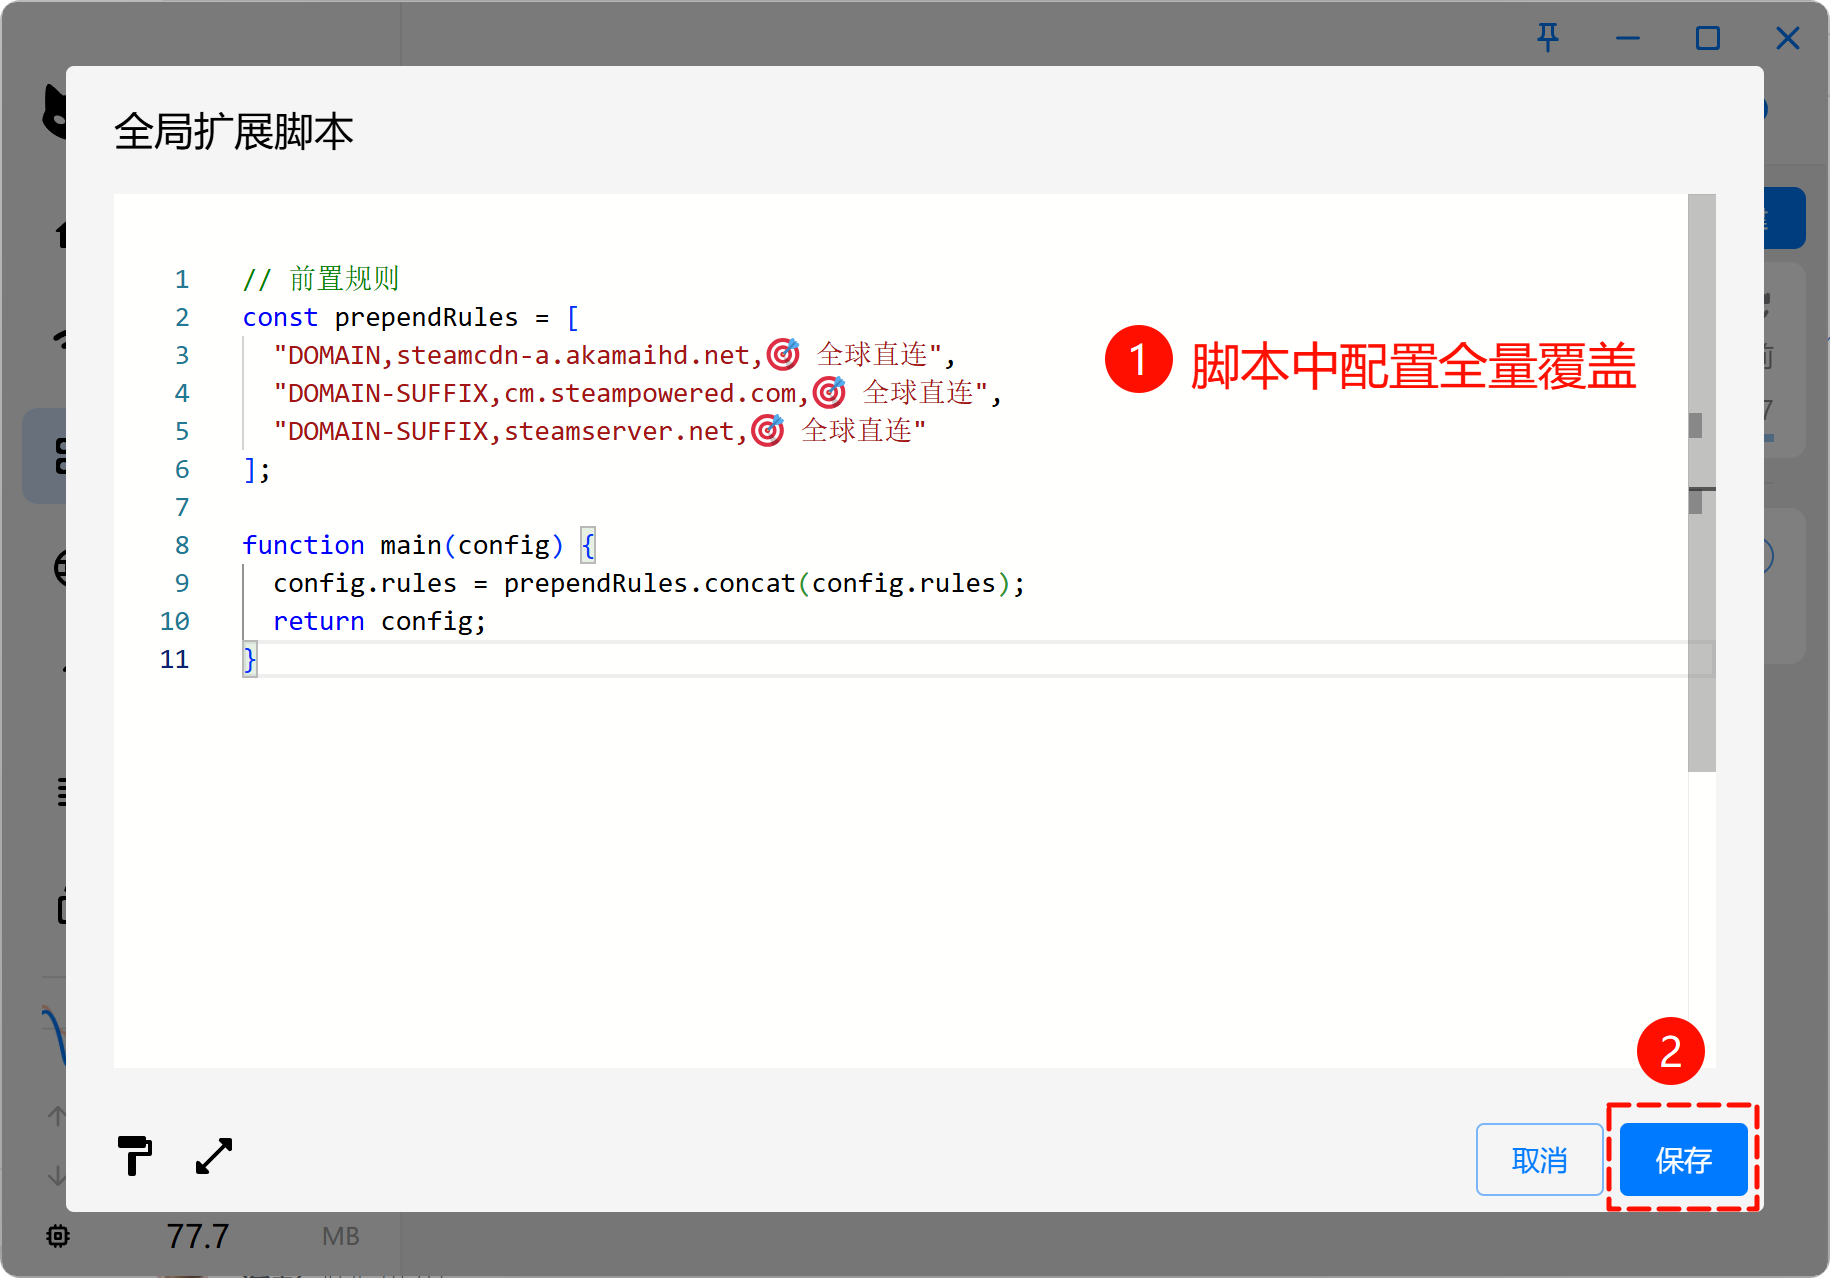
Task: Click the concat call on line 9
Action: 749,583
